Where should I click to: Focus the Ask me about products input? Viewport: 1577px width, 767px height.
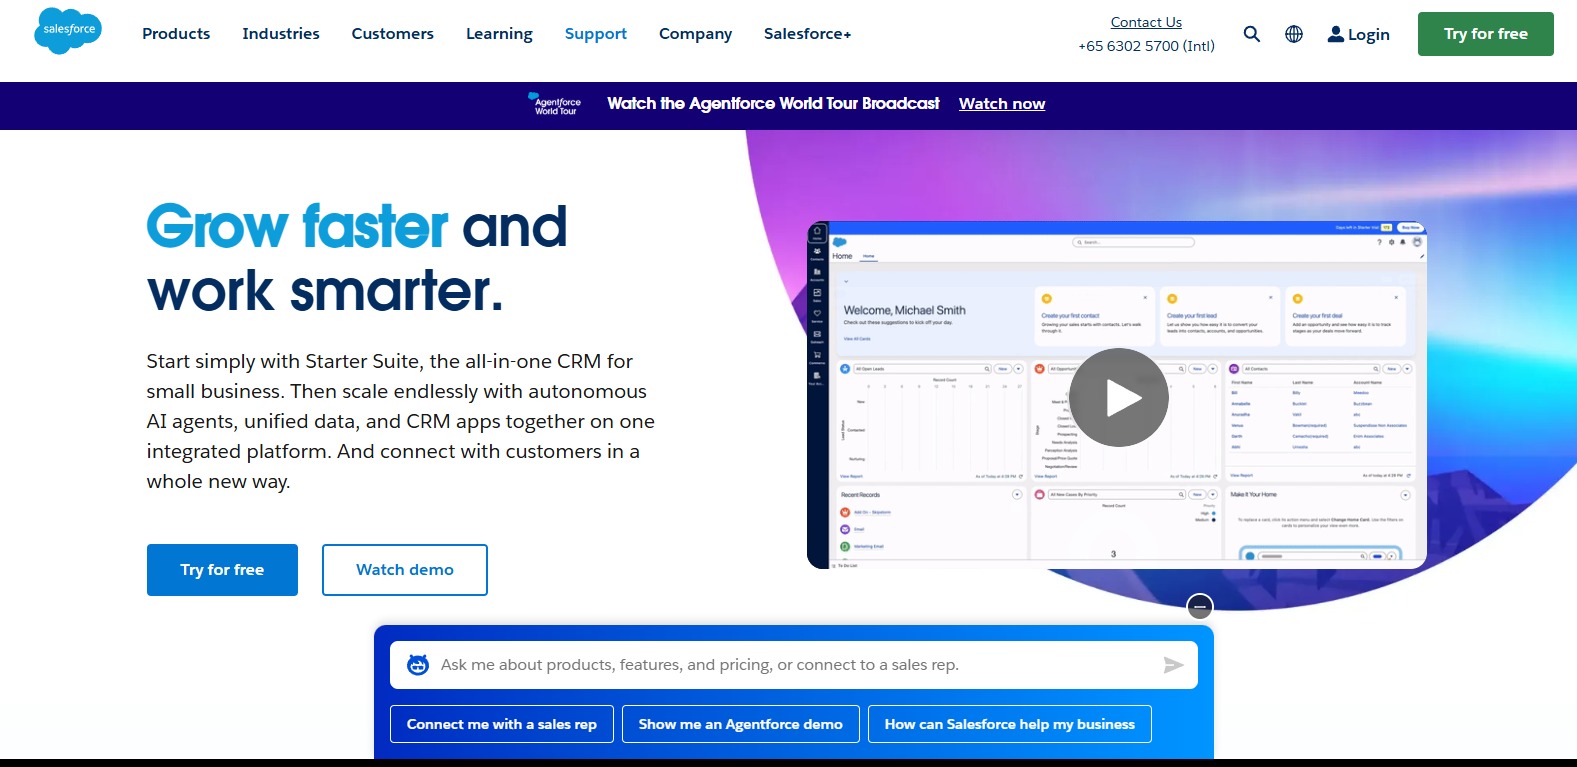click(x=794, y=665)
